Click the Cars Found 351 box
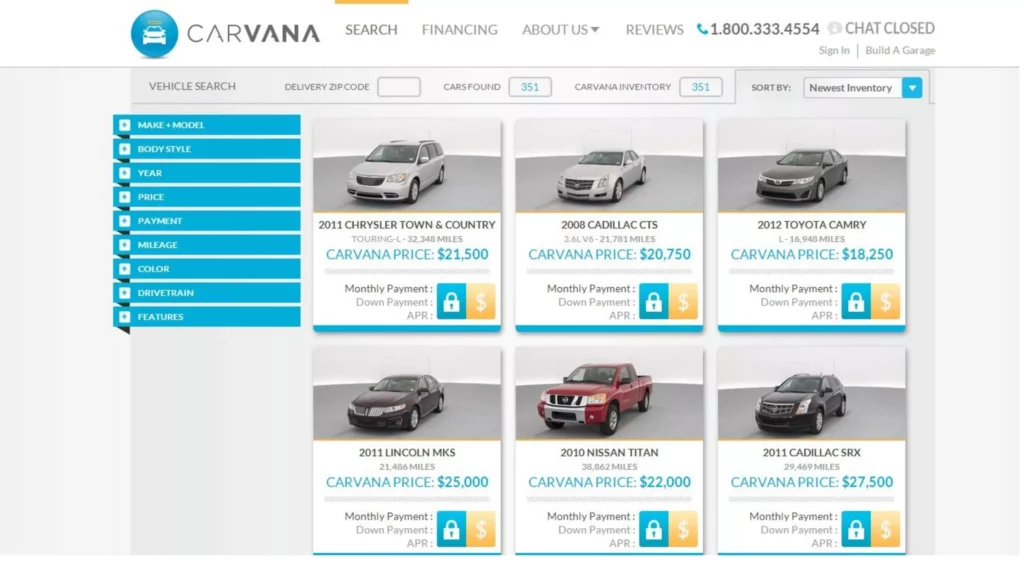This screenshot has width=1024, height=576. [x=530, y=87]
